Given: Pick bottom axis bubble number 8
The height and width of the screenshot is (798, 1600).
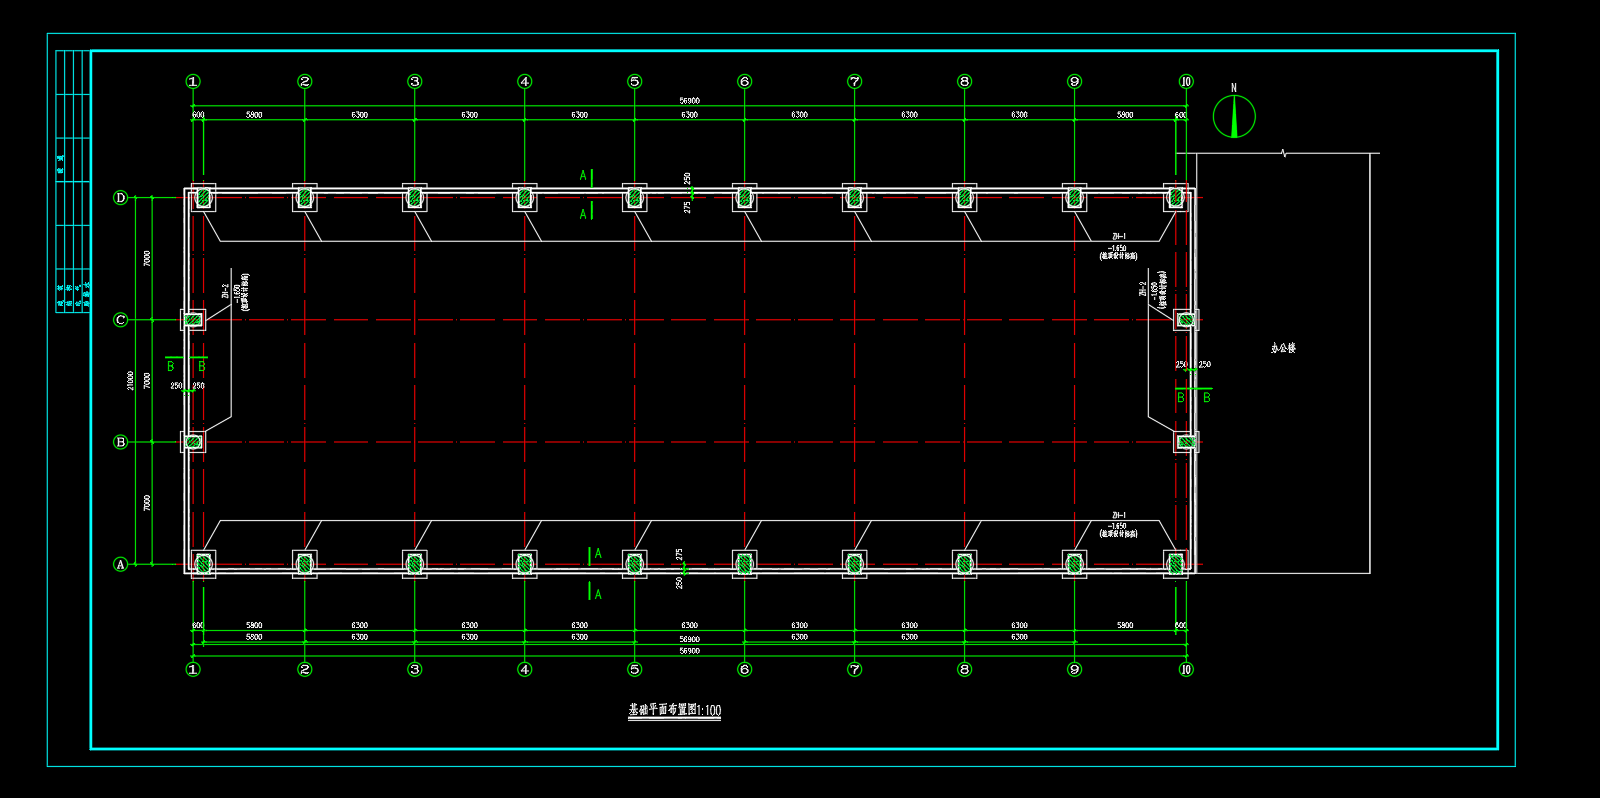Looking at the screenshot, I should tap(964, 669).
